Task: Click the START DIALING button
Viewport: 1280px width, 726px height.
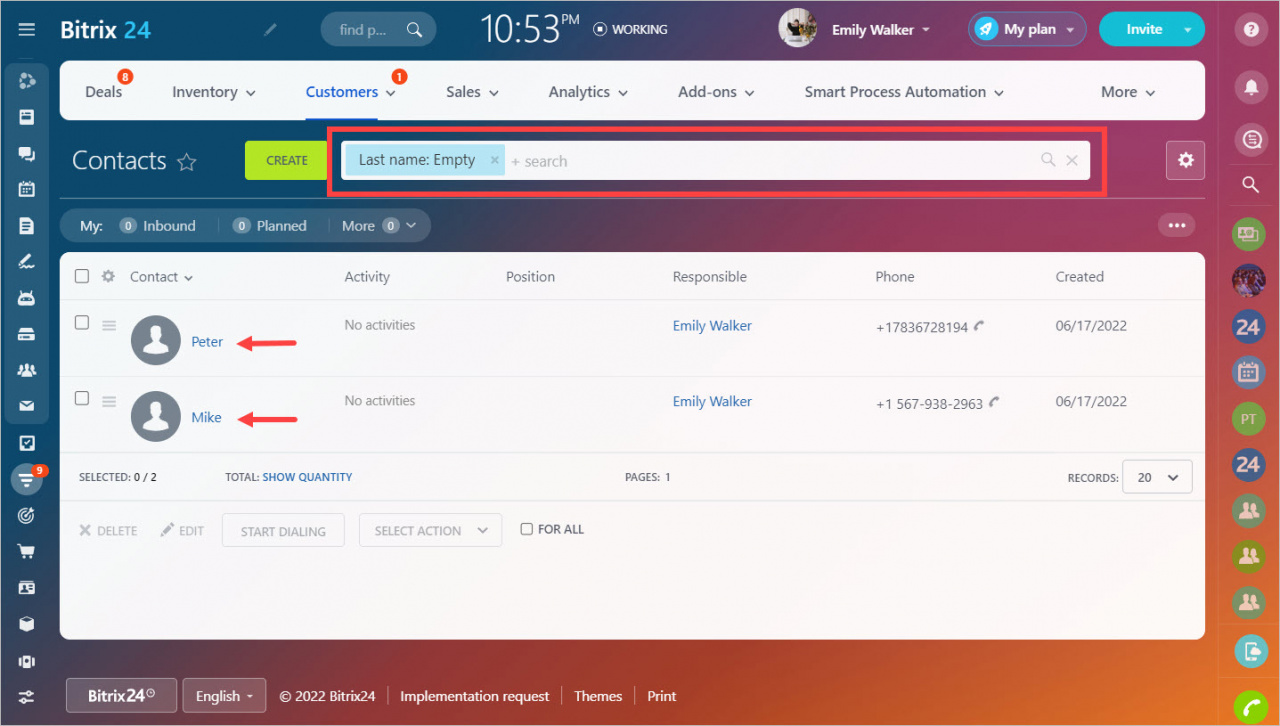Action: point(283,531)
